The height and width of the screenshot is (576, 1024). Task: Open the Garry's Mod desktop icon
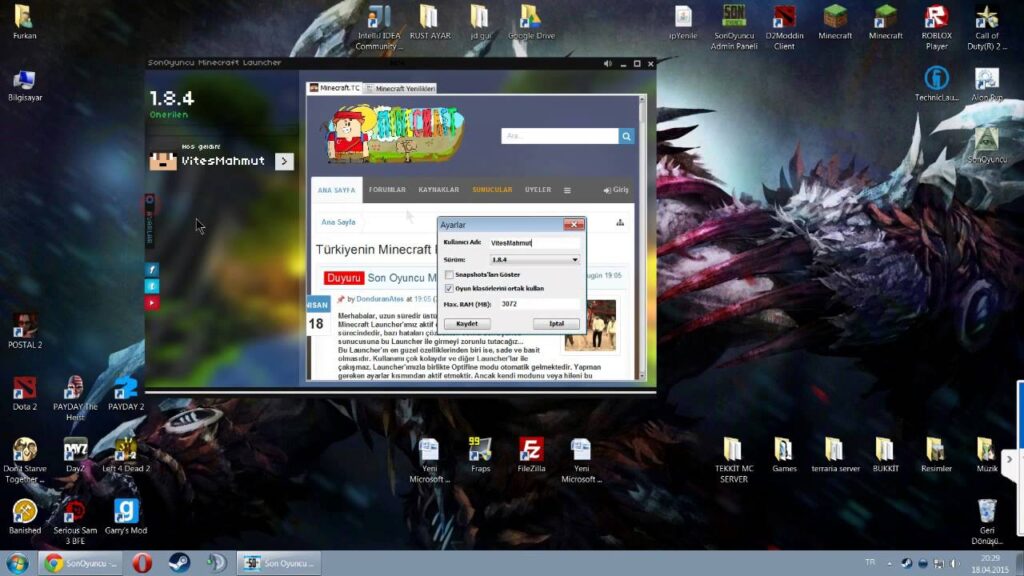coord(126,512)
